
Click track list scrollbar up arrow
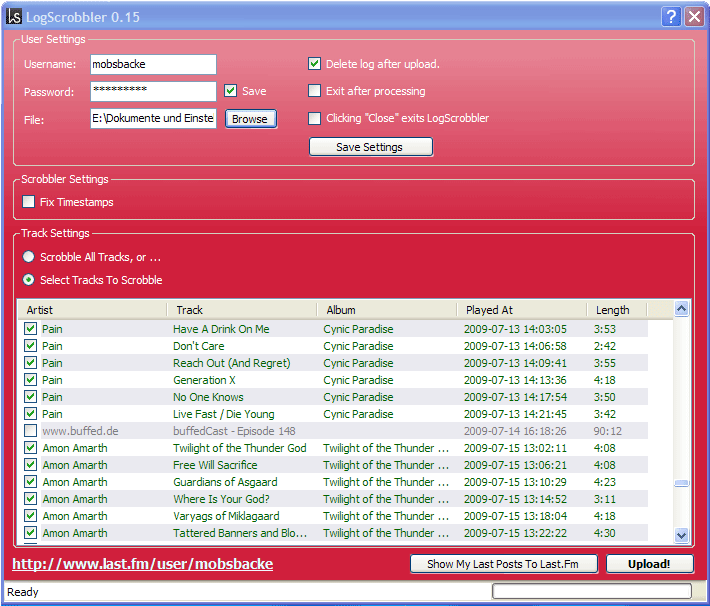[681, 309]
